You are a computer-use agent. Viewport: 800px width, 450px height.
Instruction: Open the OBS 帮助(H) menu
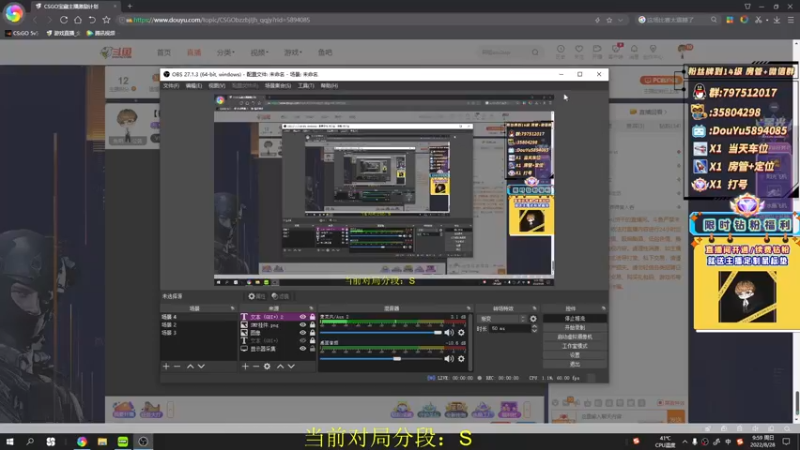[x=329, y=86]
